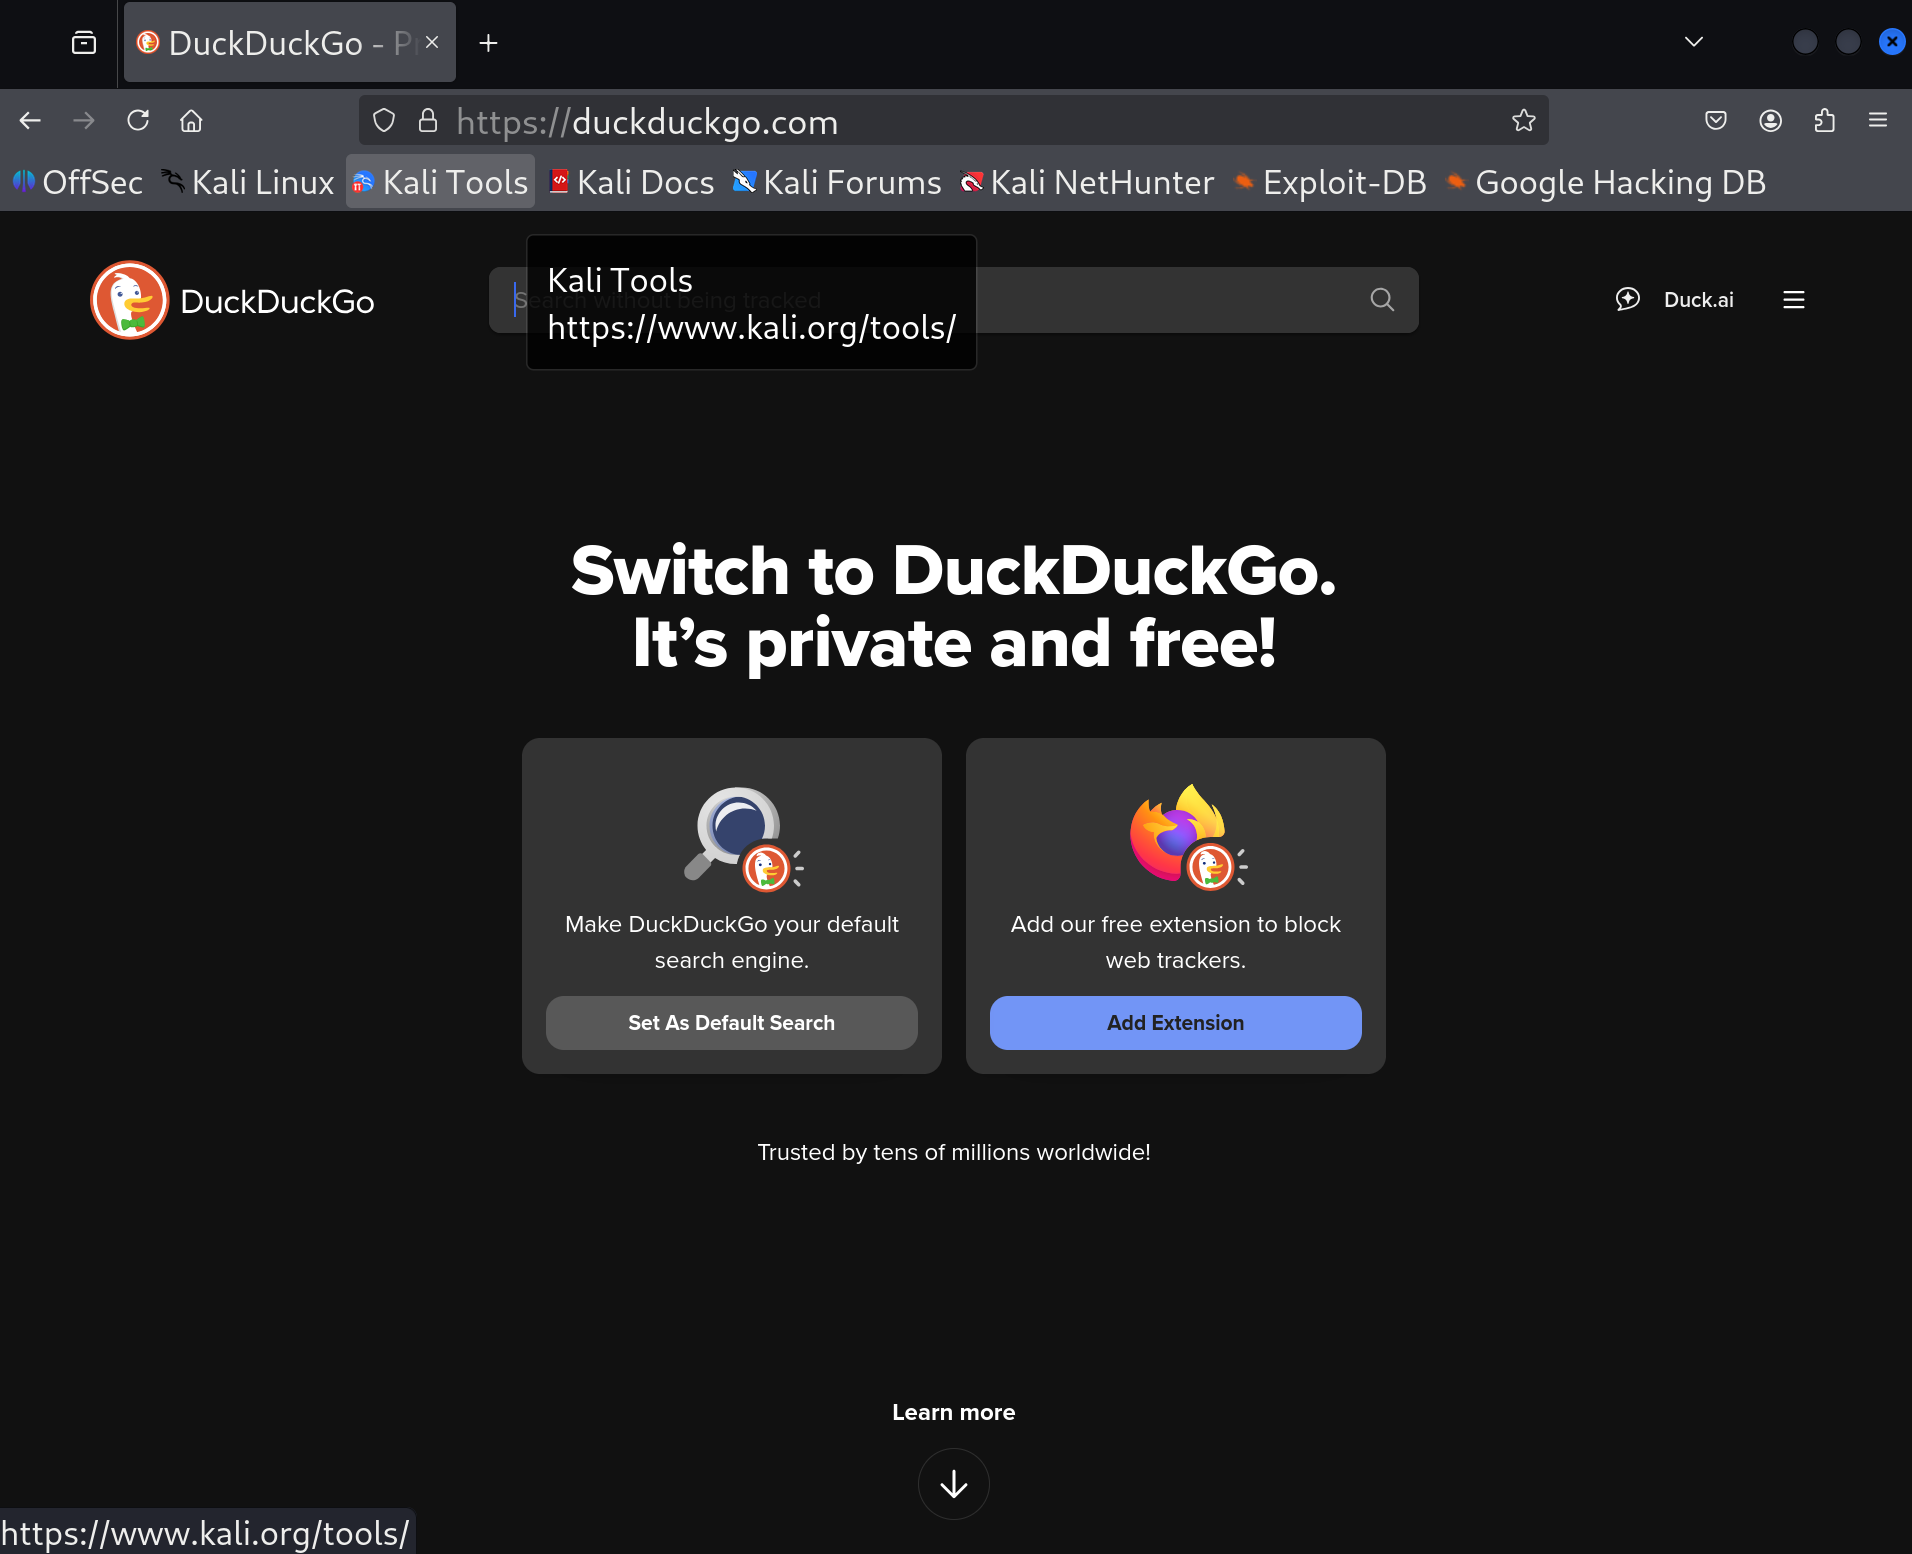Open recent browsing Firefox View icon
1912x1554 pixels.
(x=84, y=43)
